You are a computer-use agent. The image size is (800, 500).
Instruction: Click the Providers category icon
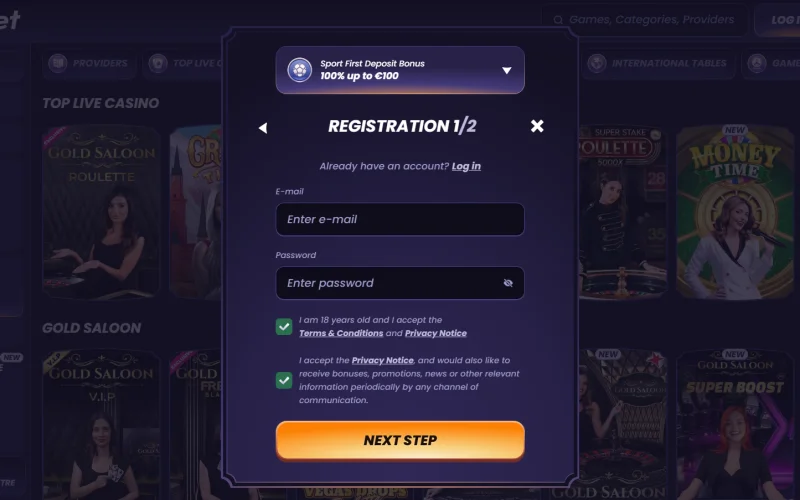pyautogui.click(x=58, y=63)
